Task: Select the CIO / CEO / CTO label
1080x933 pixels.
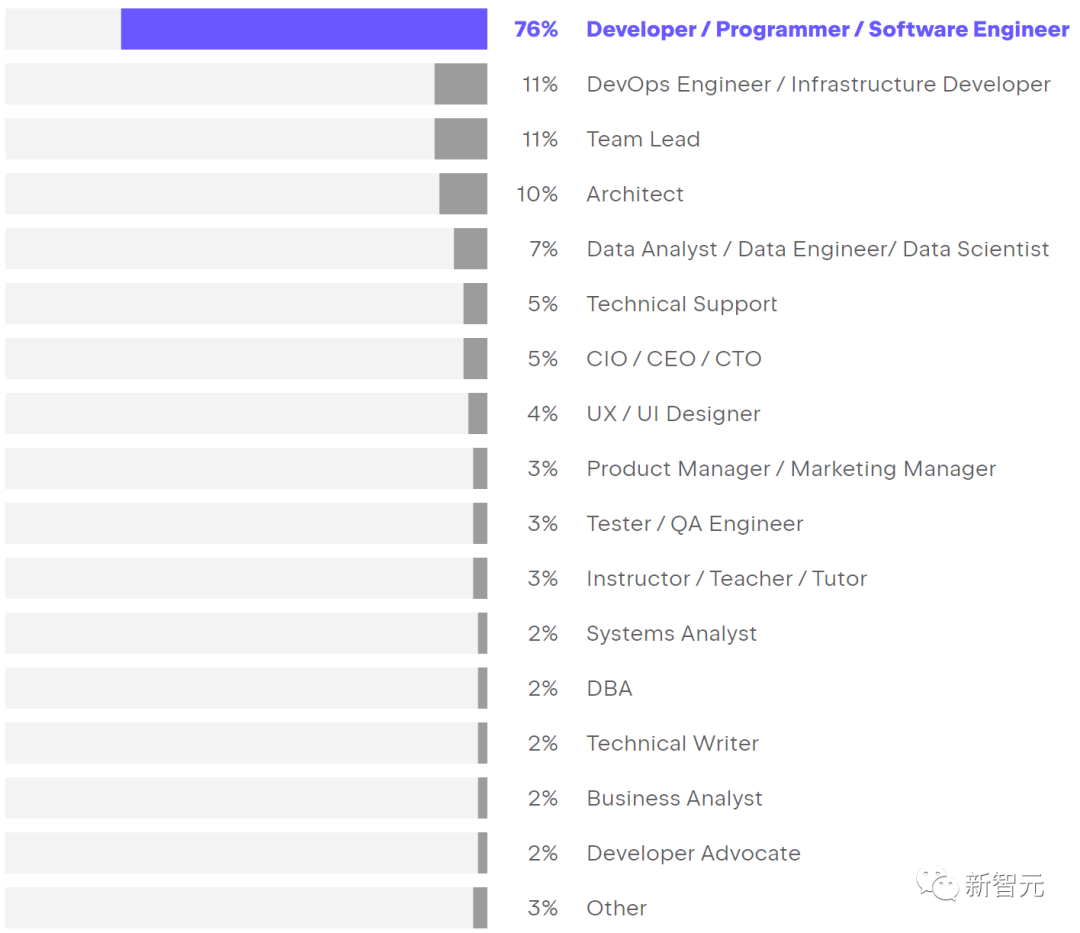Action: [x=673, y=359]
